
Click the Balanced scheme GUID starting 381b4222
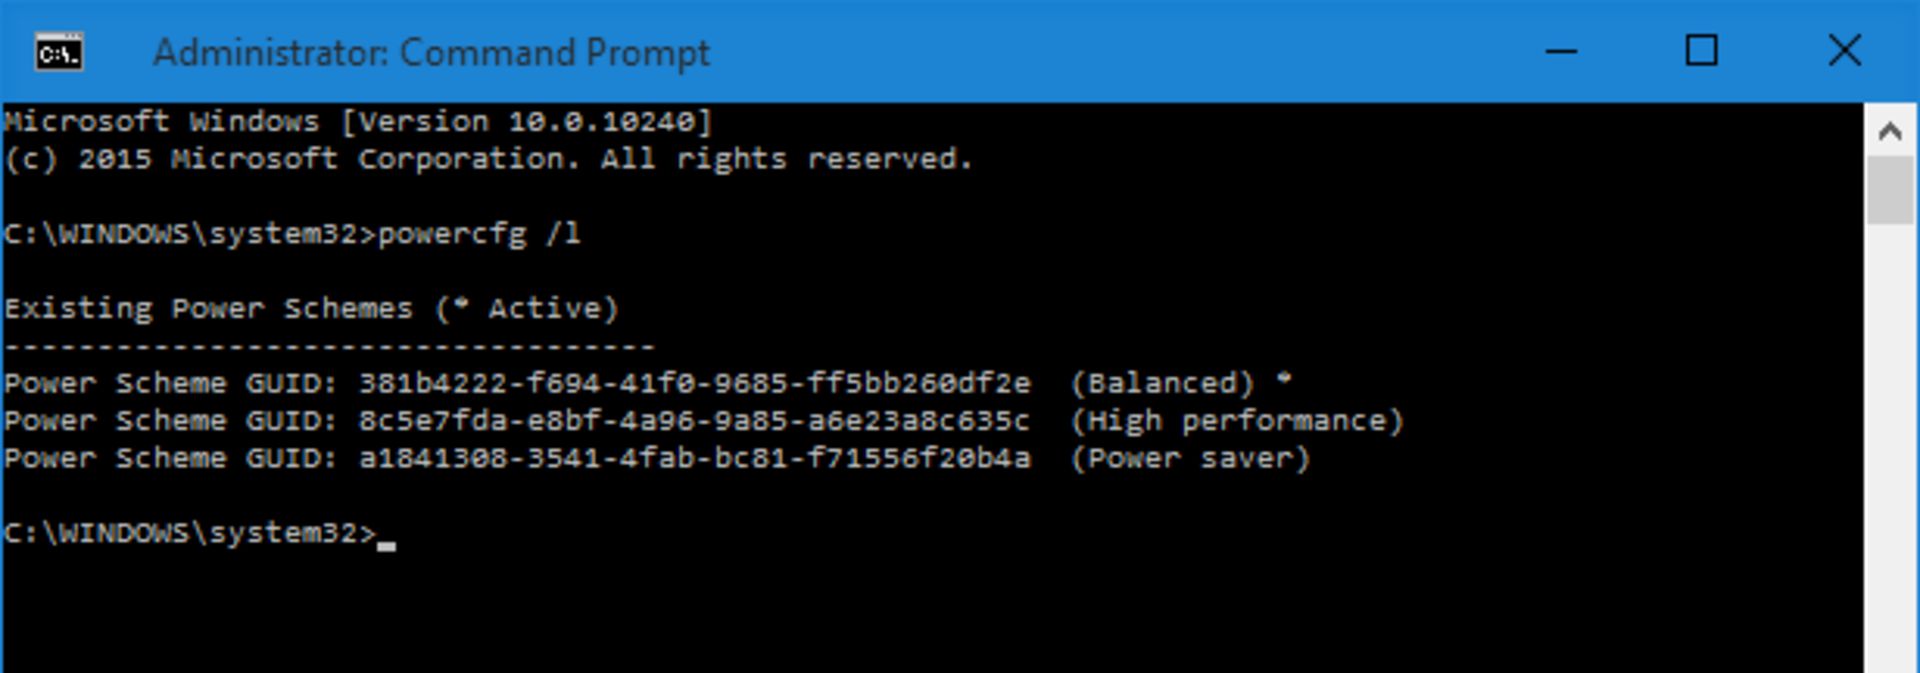(x=694, y=384)
